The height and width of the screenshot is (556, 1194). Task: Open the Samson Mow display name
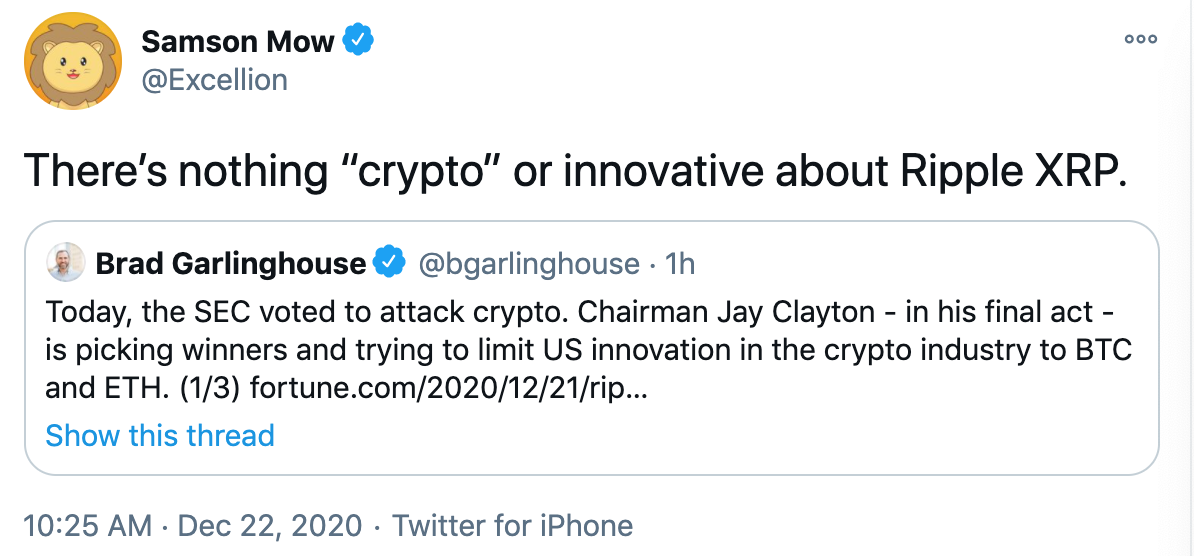238,41
